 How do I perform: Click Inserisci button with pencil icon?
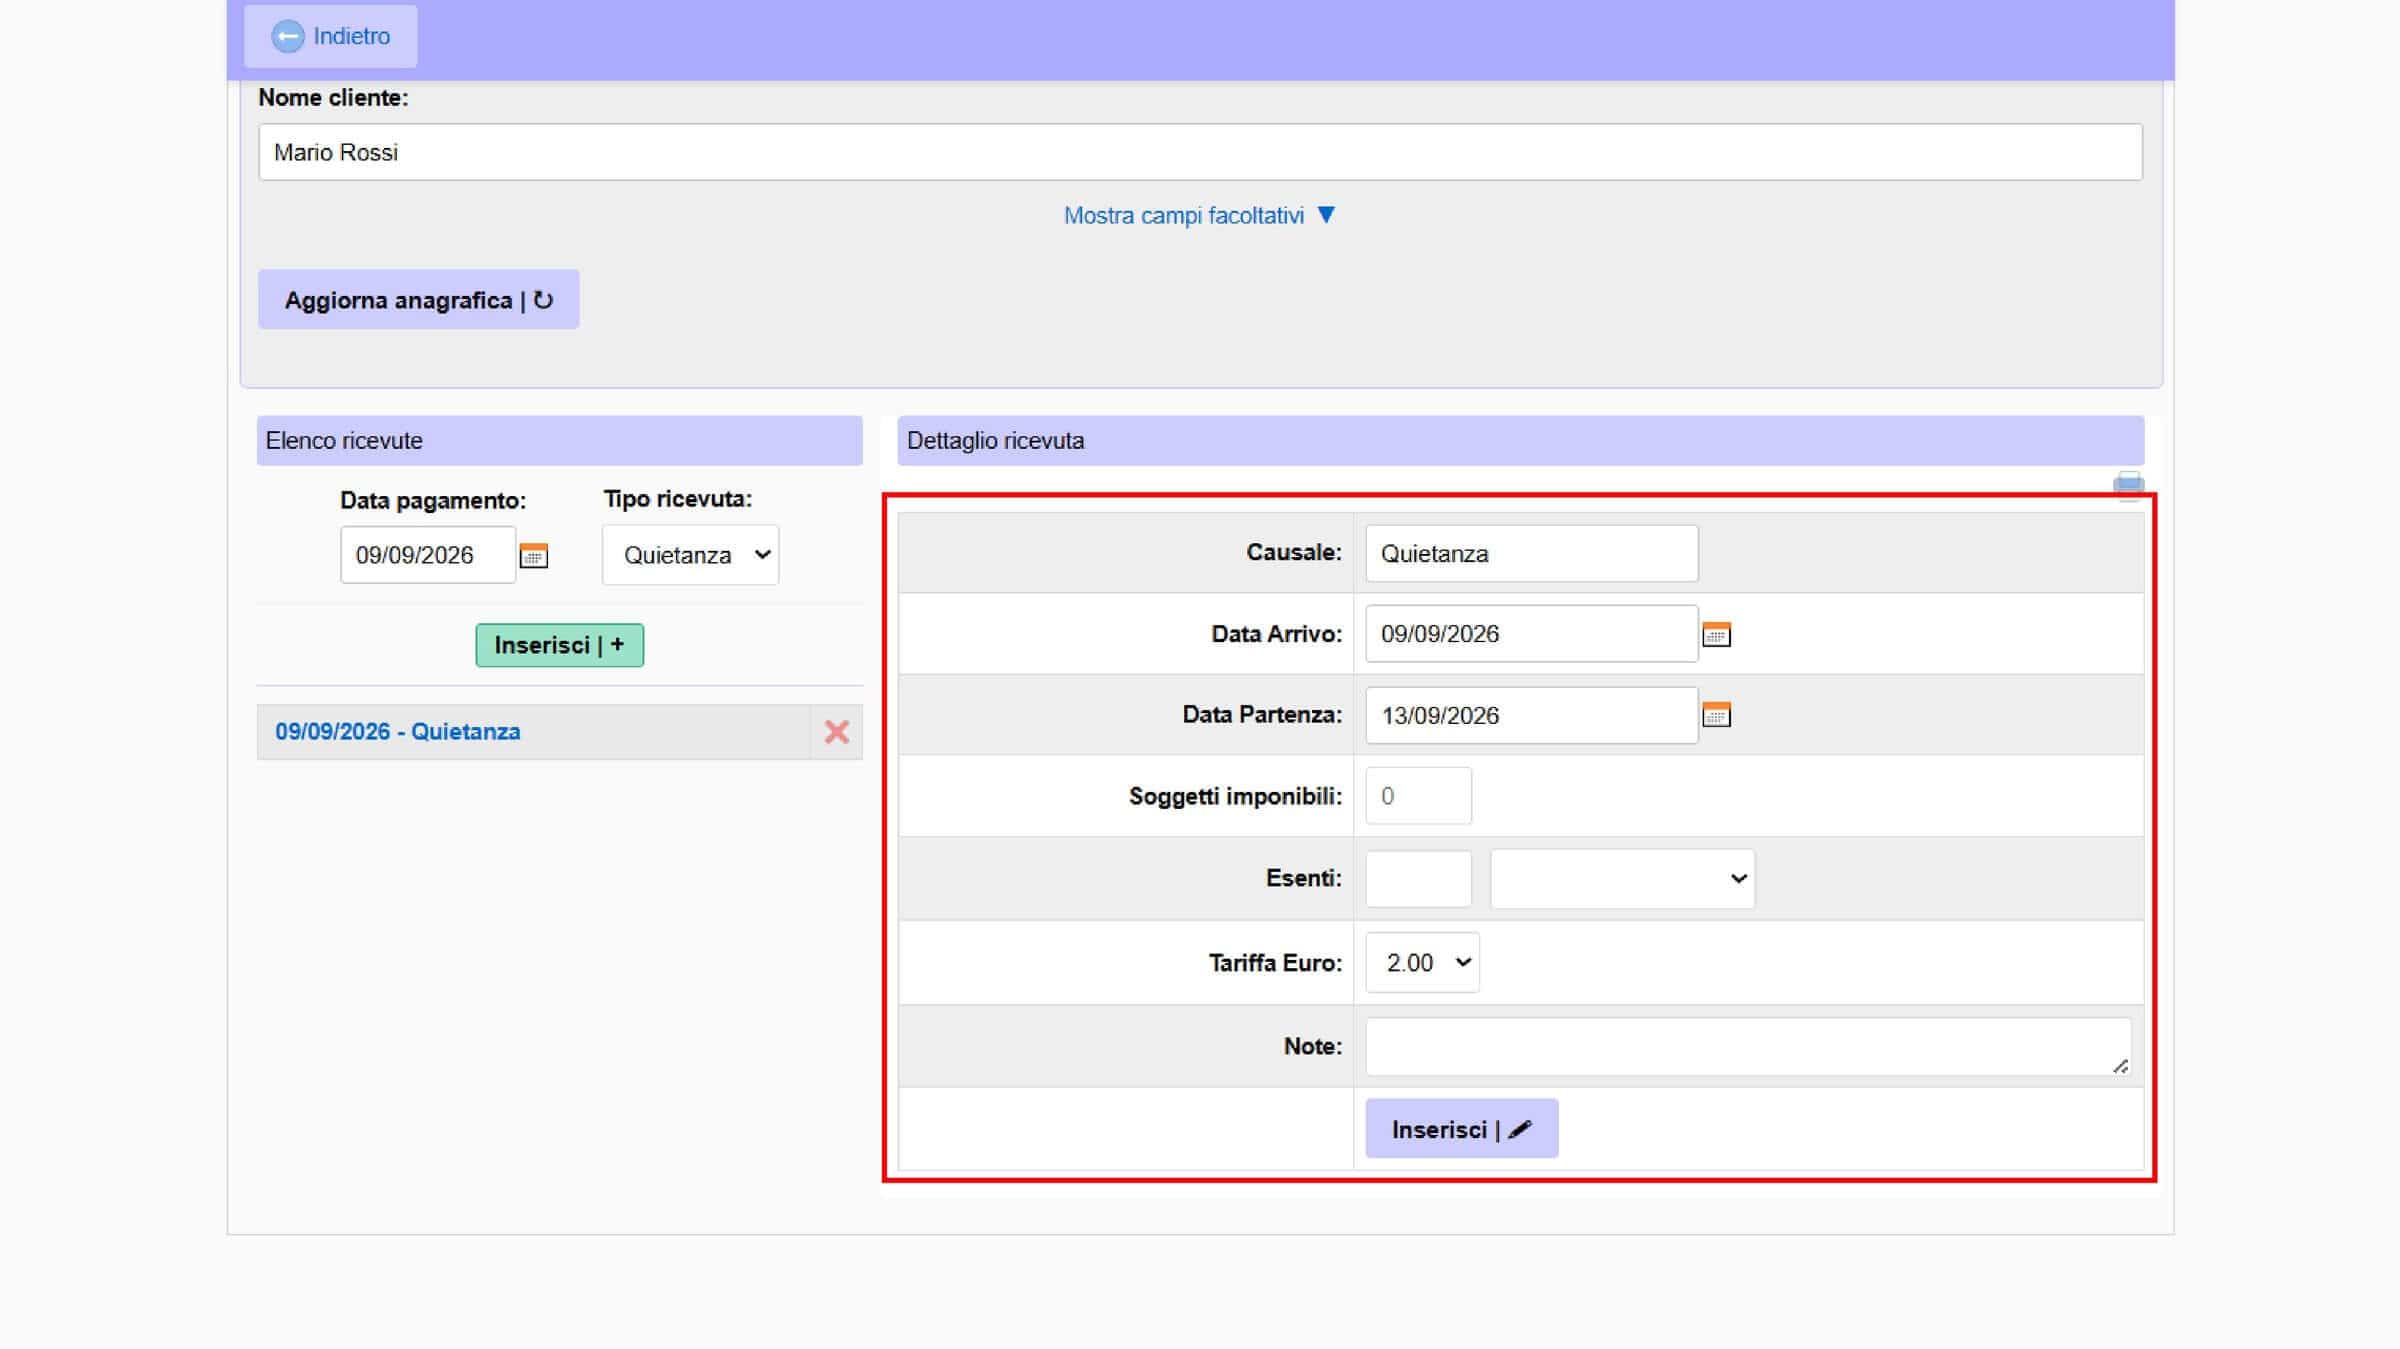coord(1461,1129)
